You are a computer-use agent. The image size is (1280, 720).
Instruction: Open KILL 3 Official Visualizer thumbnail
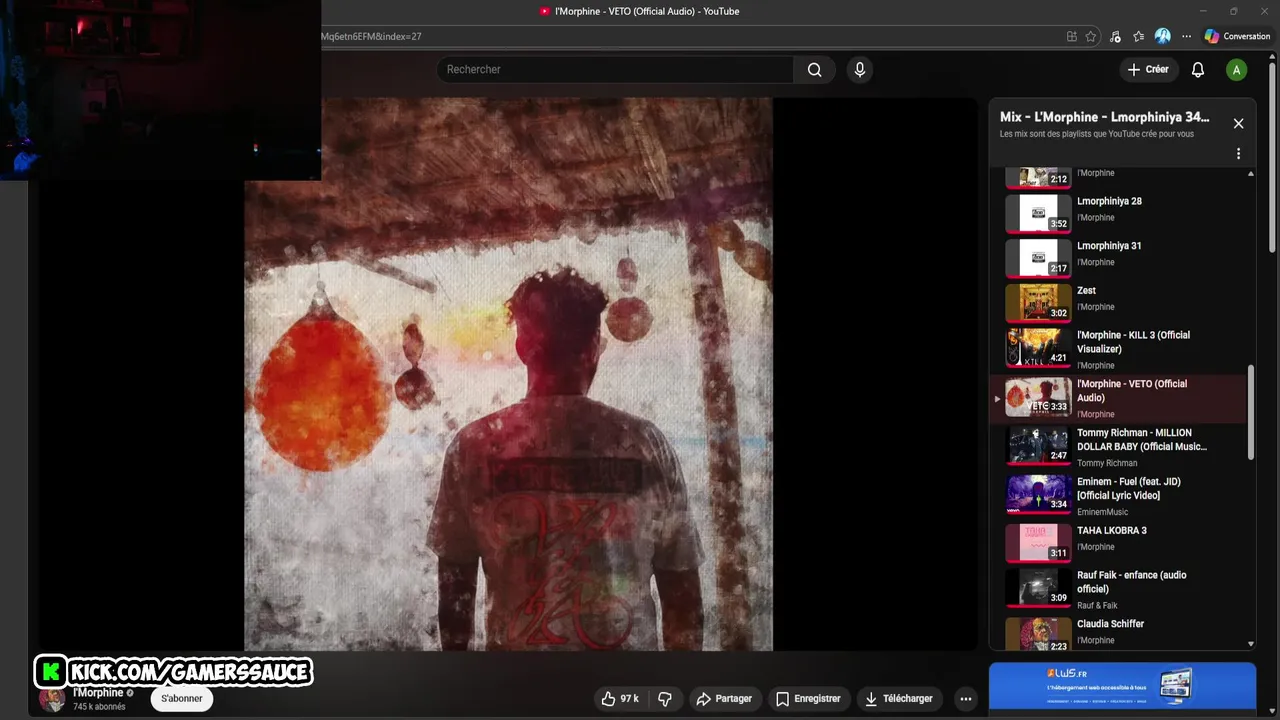(1038, 348)
